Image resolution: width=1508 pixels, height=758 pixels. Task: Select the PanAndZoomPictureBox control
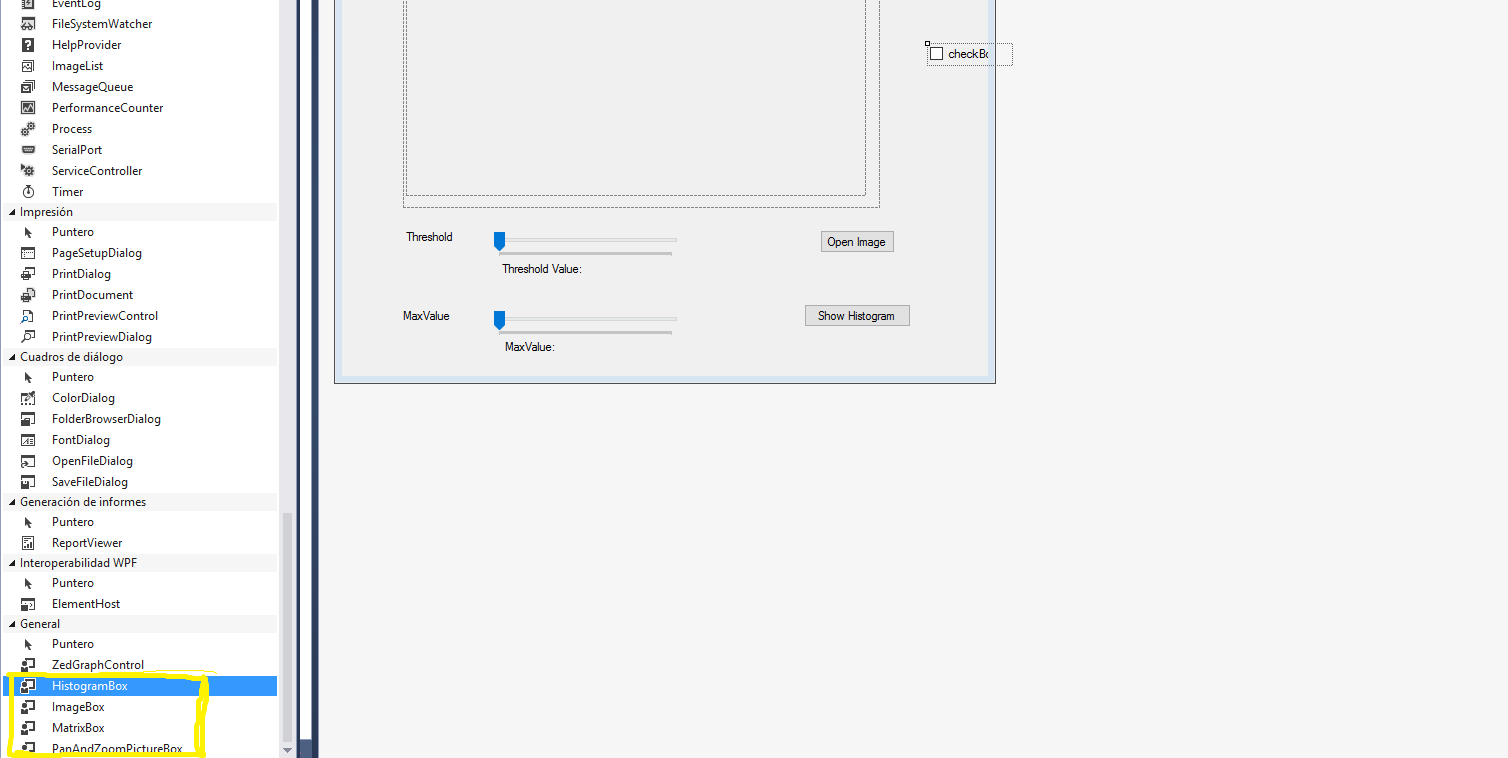117,748
